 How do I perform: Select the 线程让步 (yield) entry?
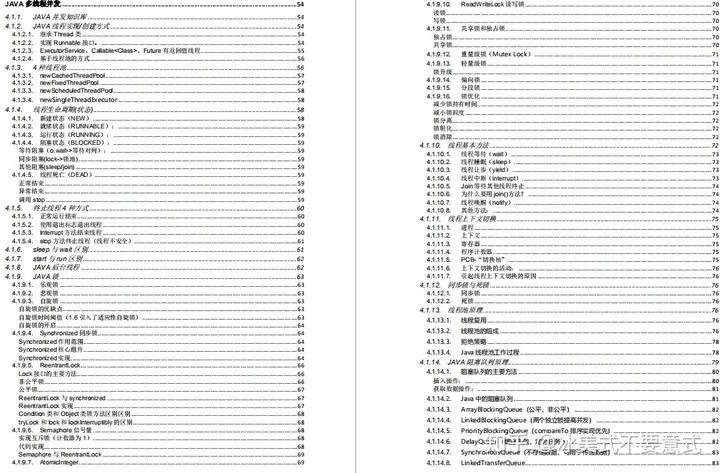573,169
